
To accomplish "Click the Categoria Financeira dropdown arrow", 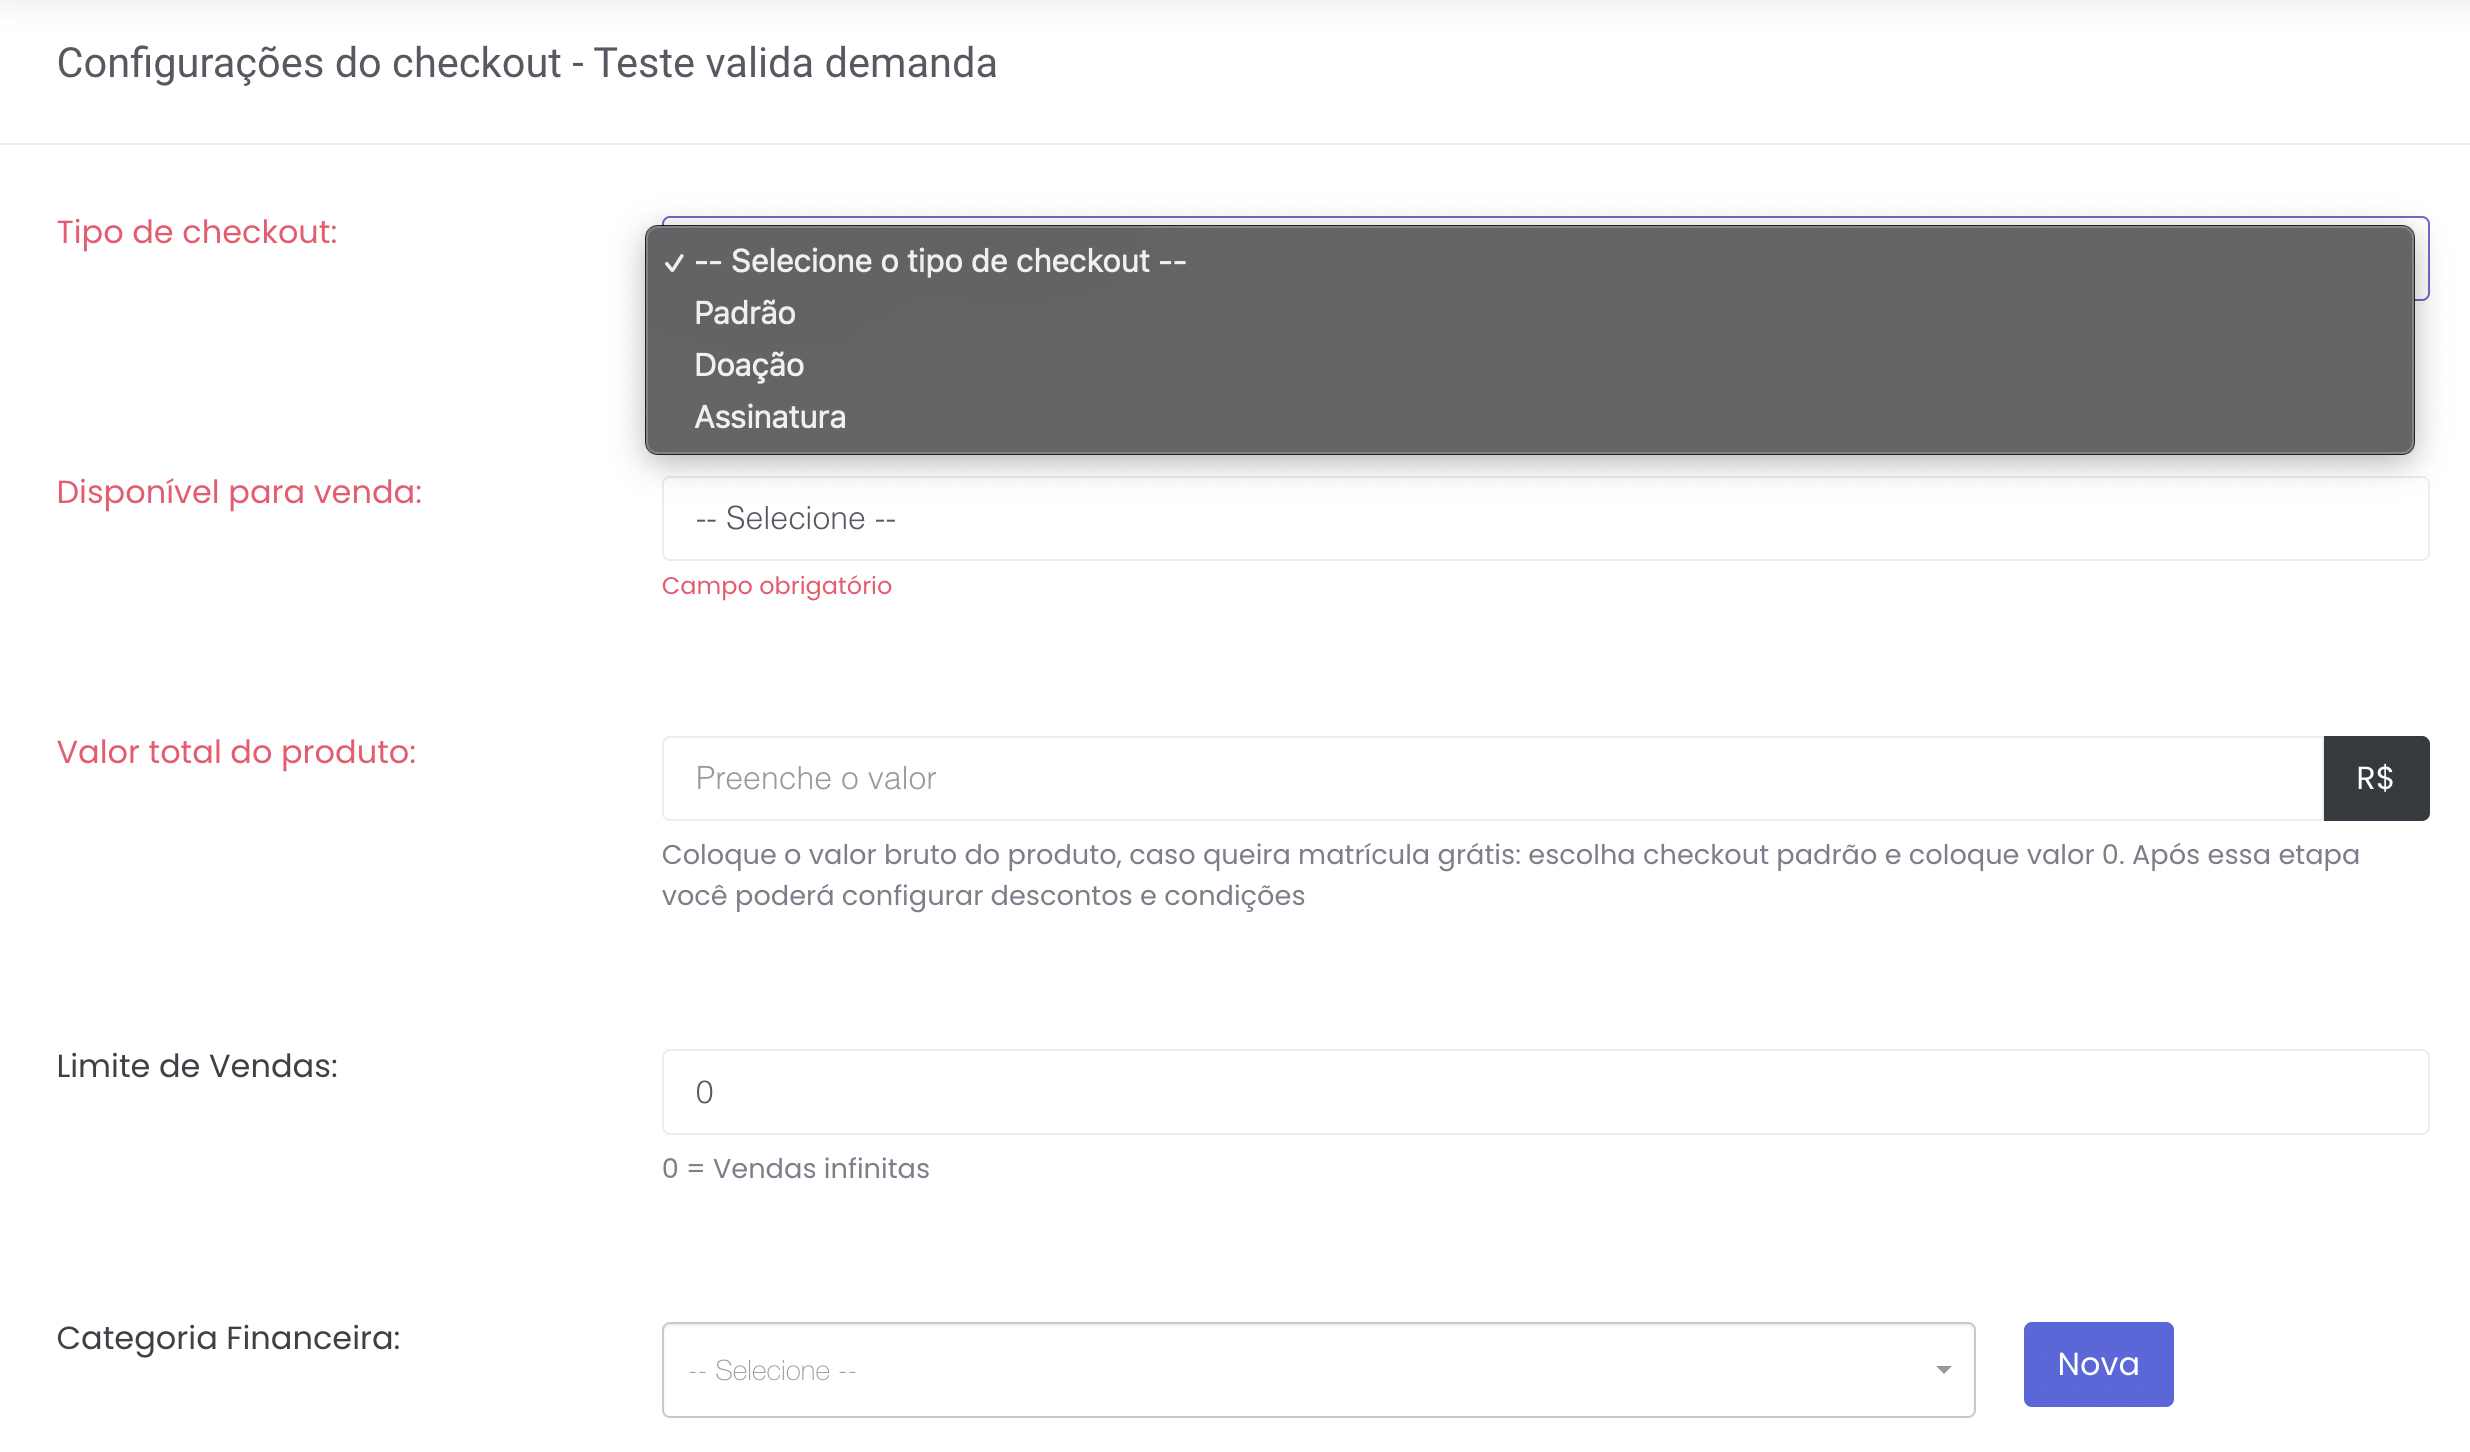I will point(1943,1370).
